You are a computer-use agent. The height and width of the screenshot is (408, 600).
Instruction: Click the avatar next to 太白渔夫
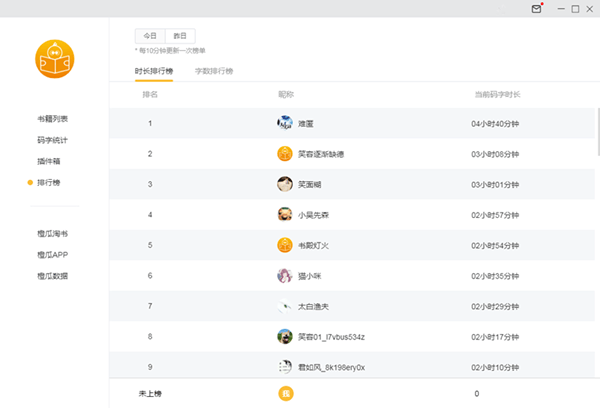pos(285,306)
